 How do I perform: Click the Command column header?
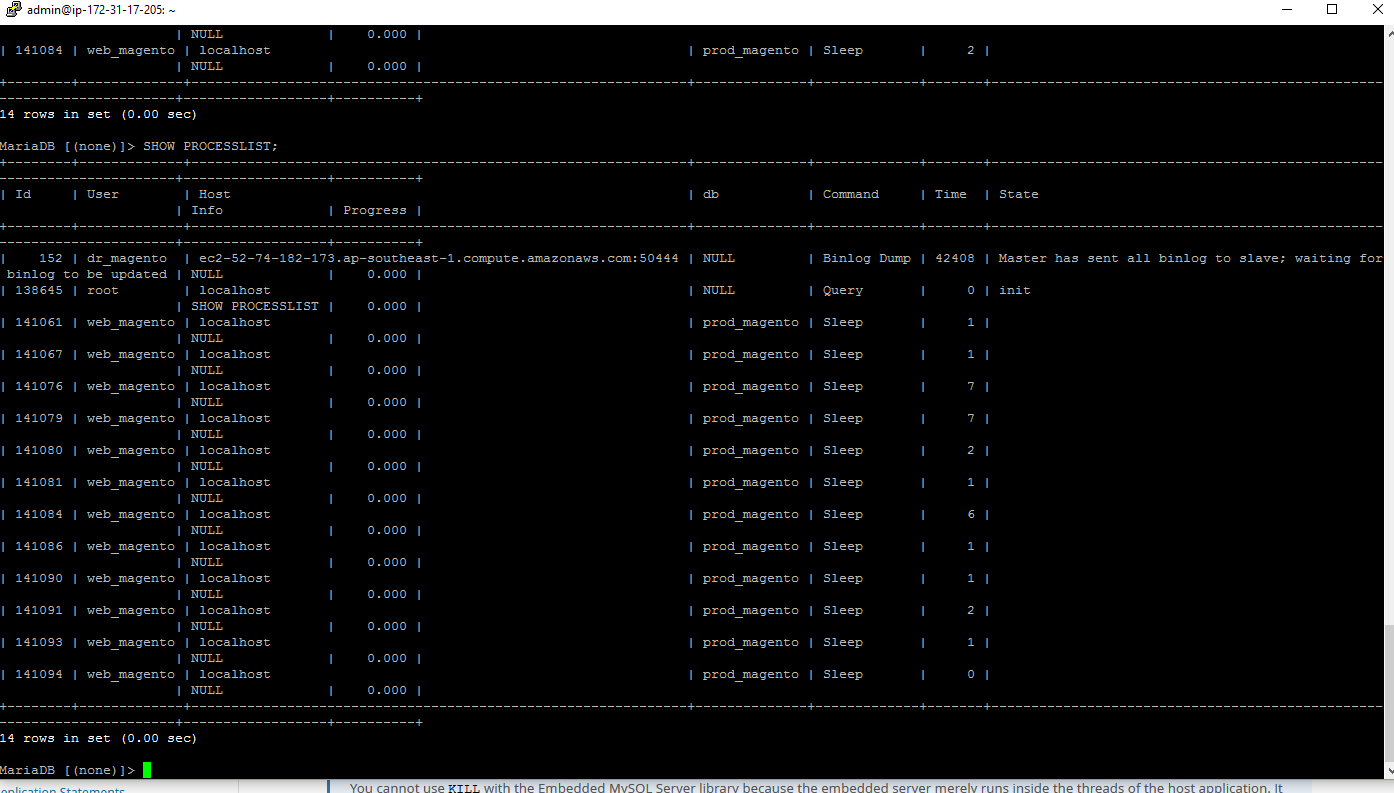pos(850,194)
